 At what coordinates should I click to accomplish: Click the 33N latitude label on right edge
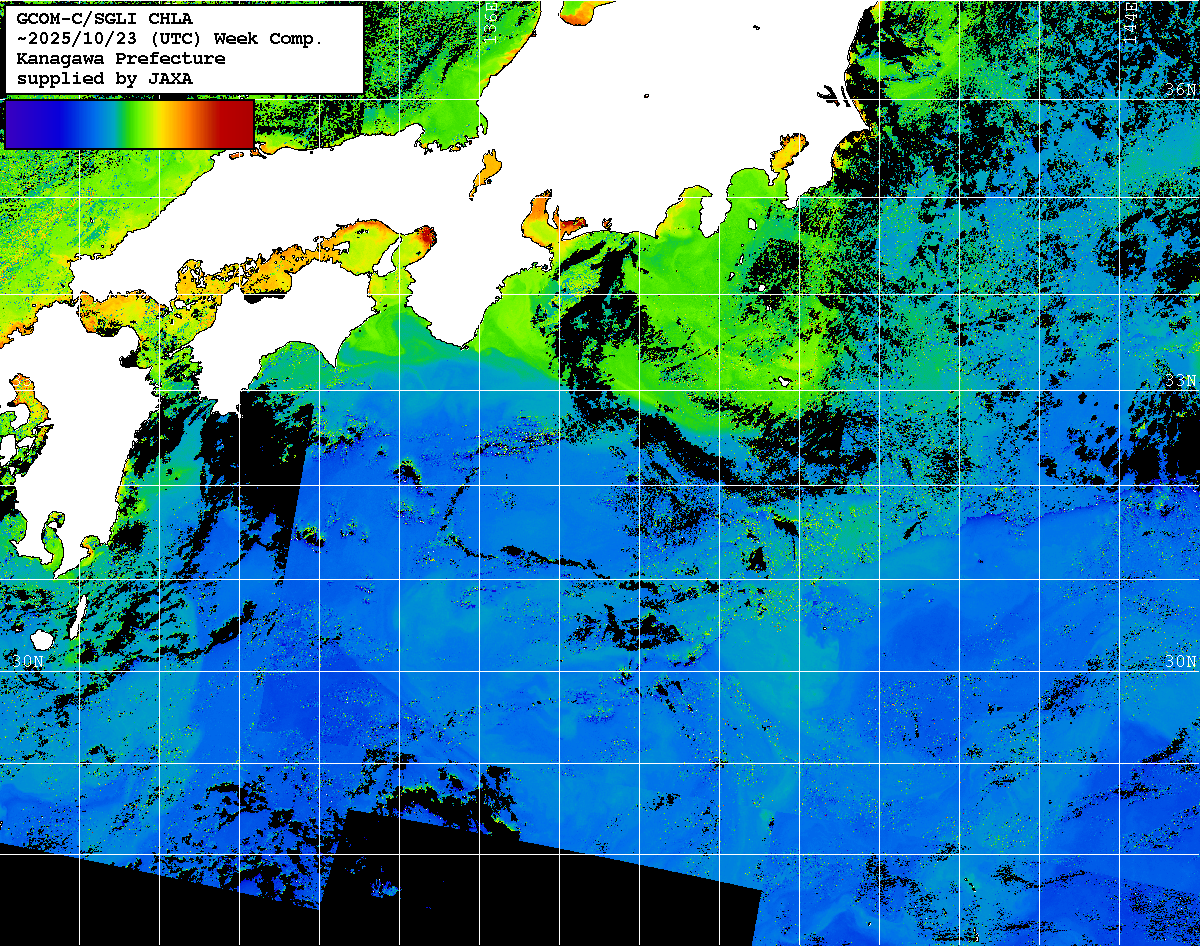[x=1180, y=381]
